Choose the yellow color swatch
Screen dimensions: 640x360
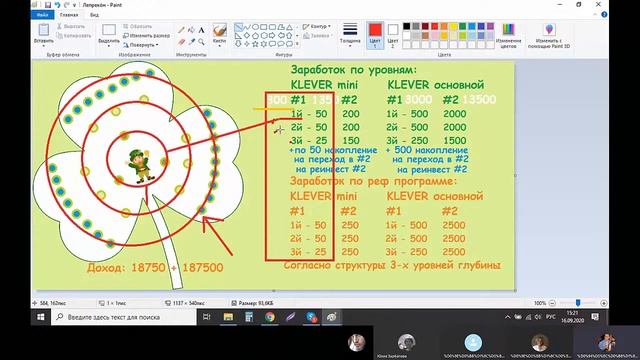[453, 26]
